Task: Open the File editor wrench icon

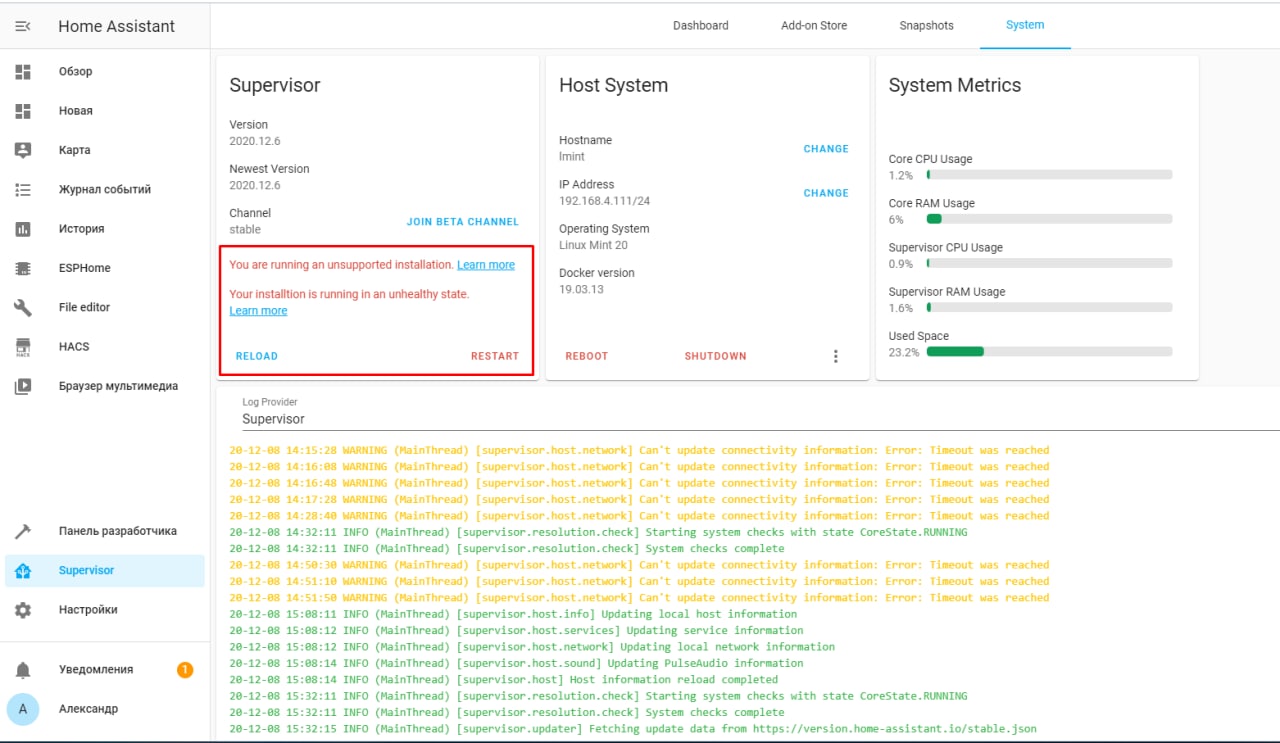Action: coord(23,308)
